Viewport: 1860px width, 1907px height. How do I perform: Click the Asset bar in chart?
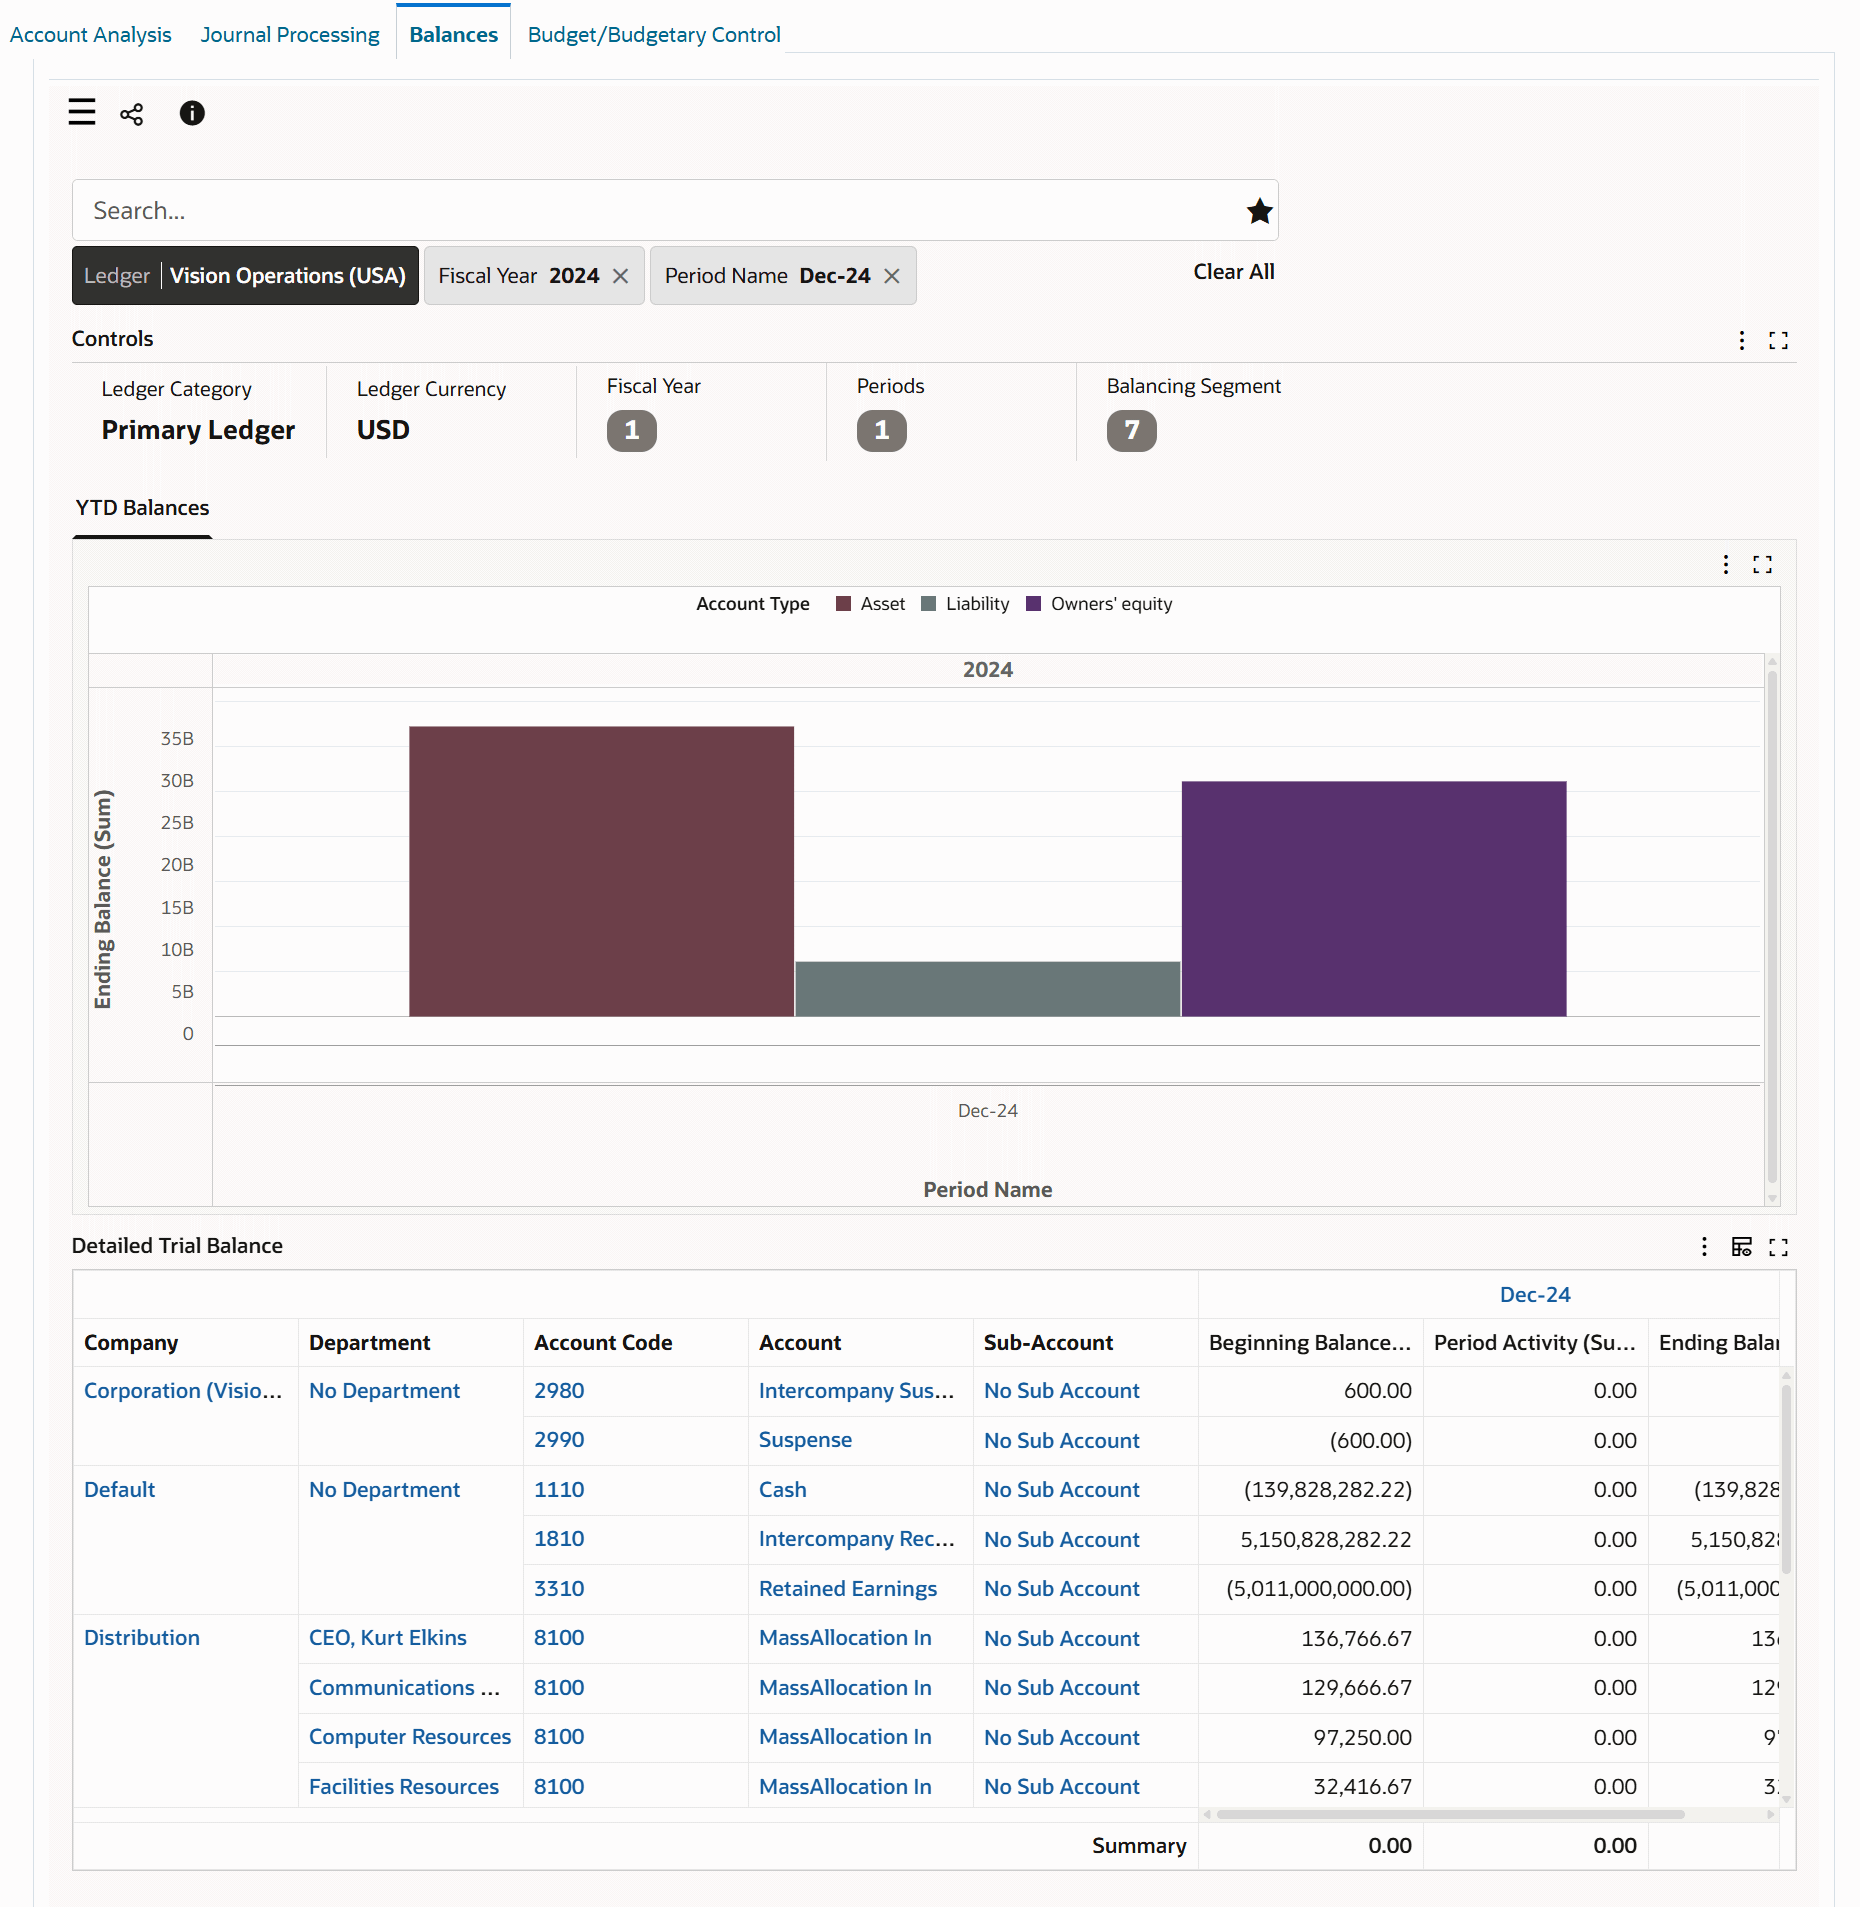601,871
